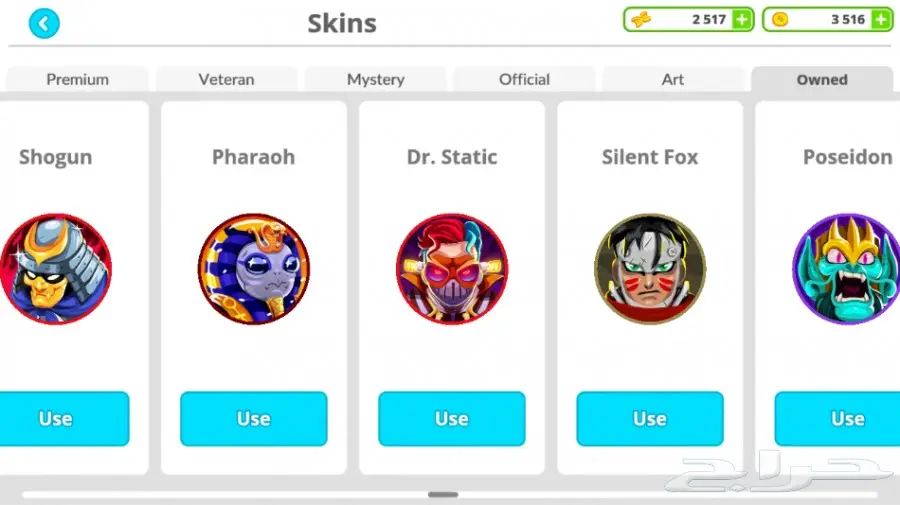The image size is (900, 505).
Task: Add more DNA with the green plus
Action: [x=742, y=20]
